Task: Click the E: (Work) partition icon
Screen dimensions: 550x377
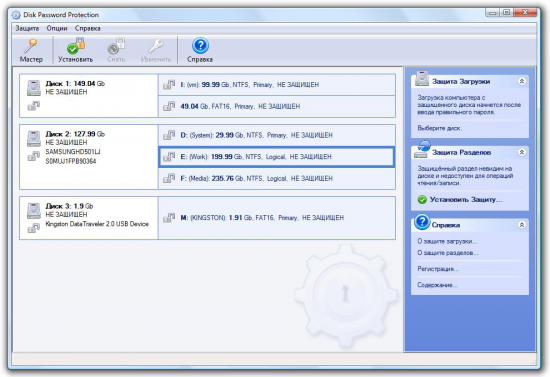Action: point(169,156)
